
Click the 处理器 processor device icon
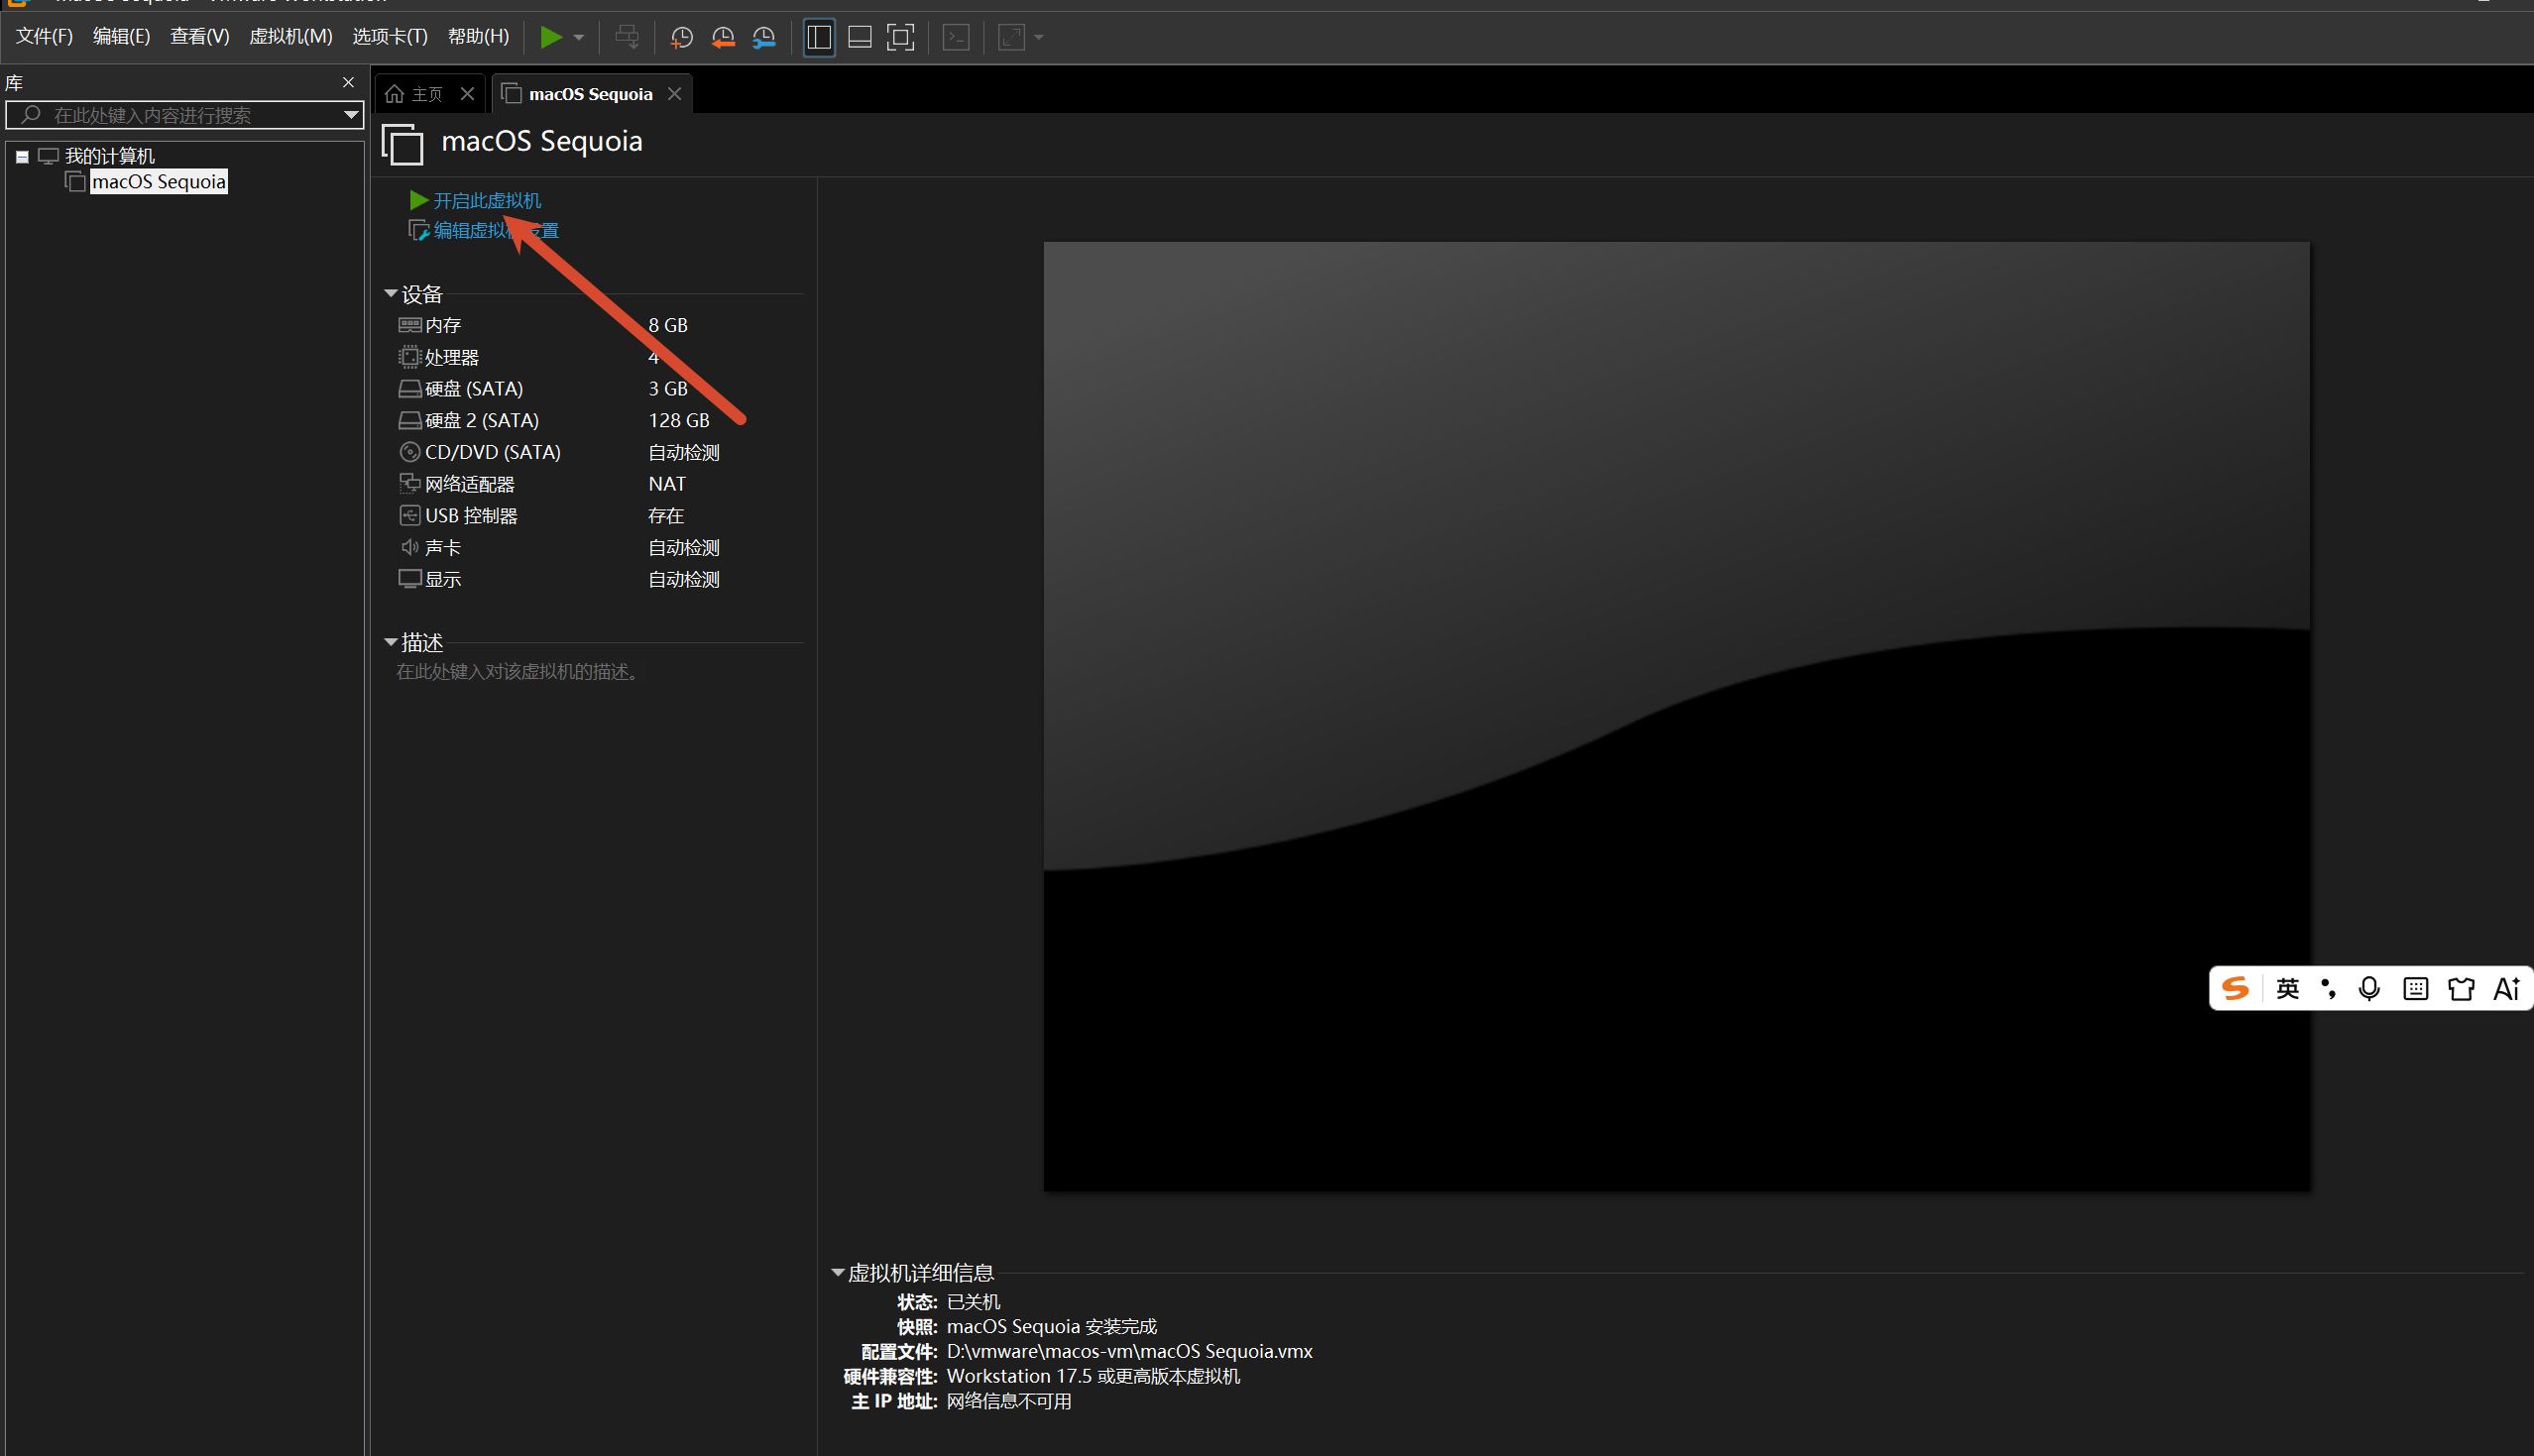pyautogui.click(x=410, y=357)
